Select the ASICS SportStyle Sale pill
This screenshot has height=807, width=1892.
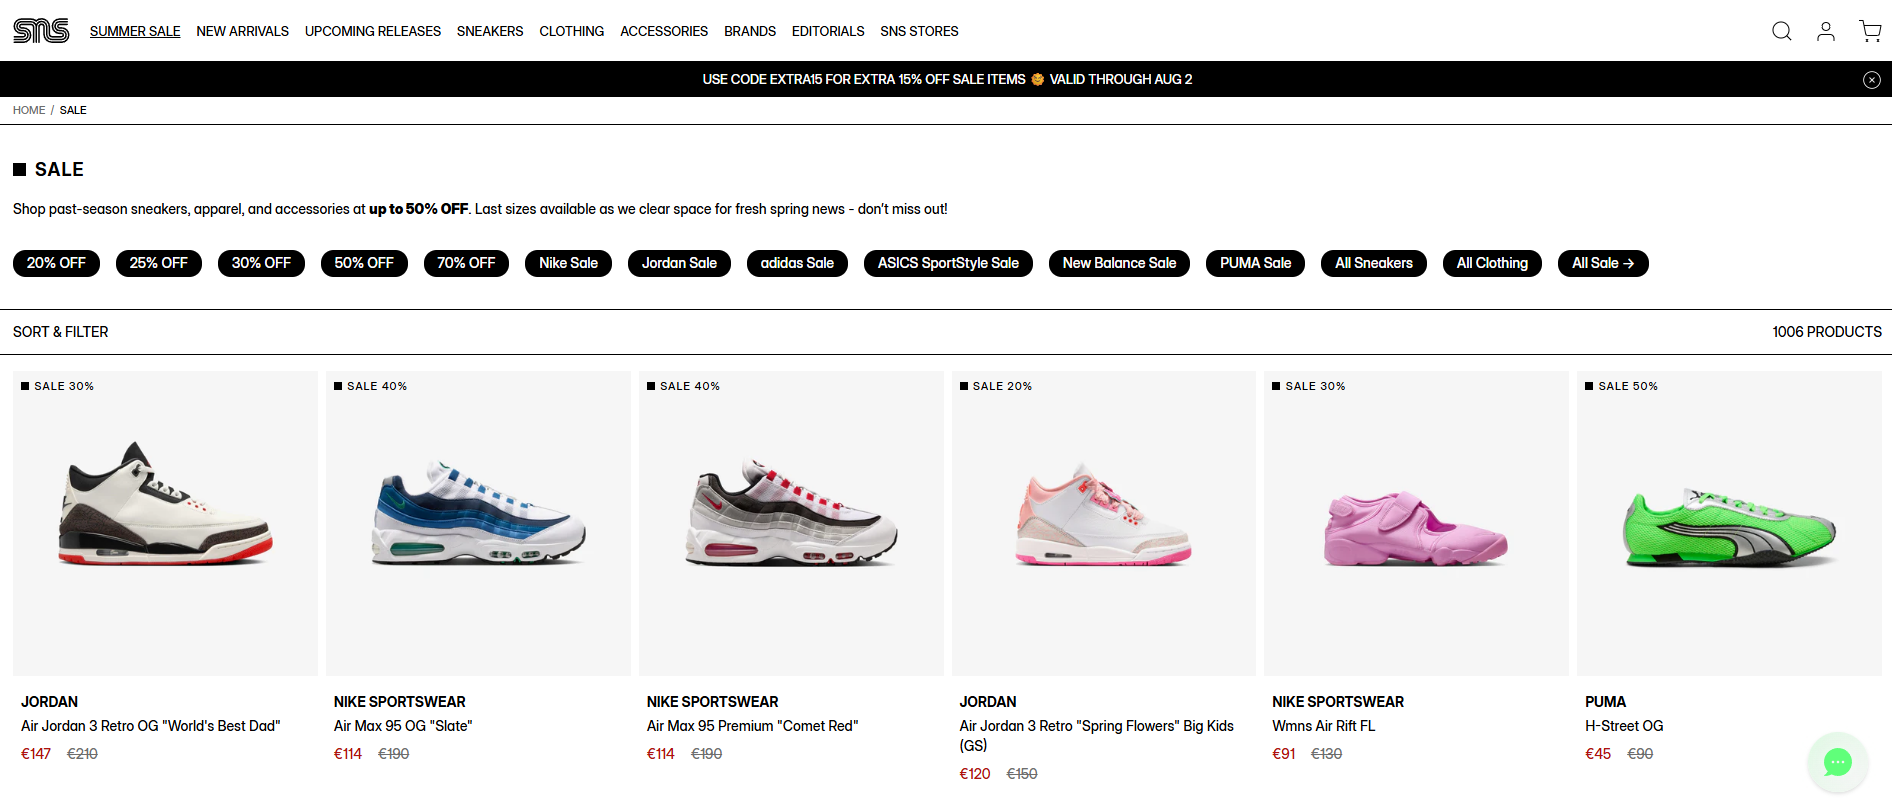pos(948,263)
